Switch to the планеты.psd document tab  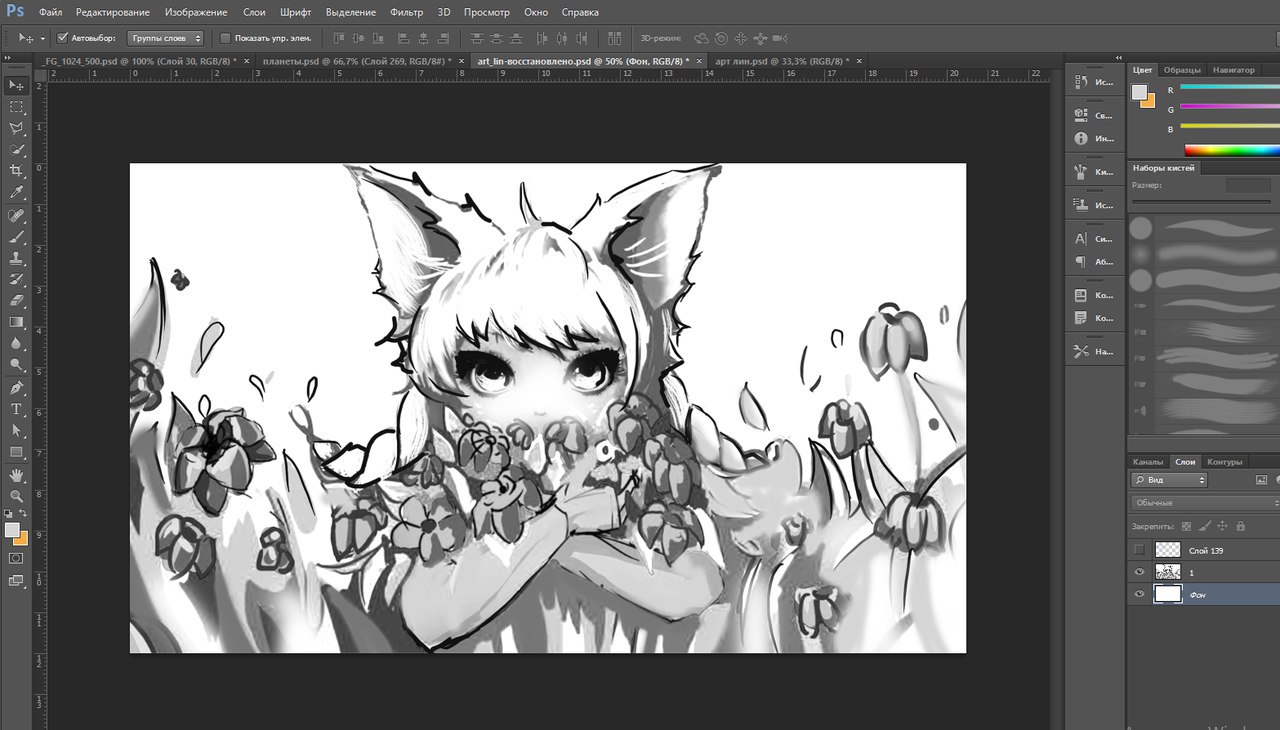(354, 61)
